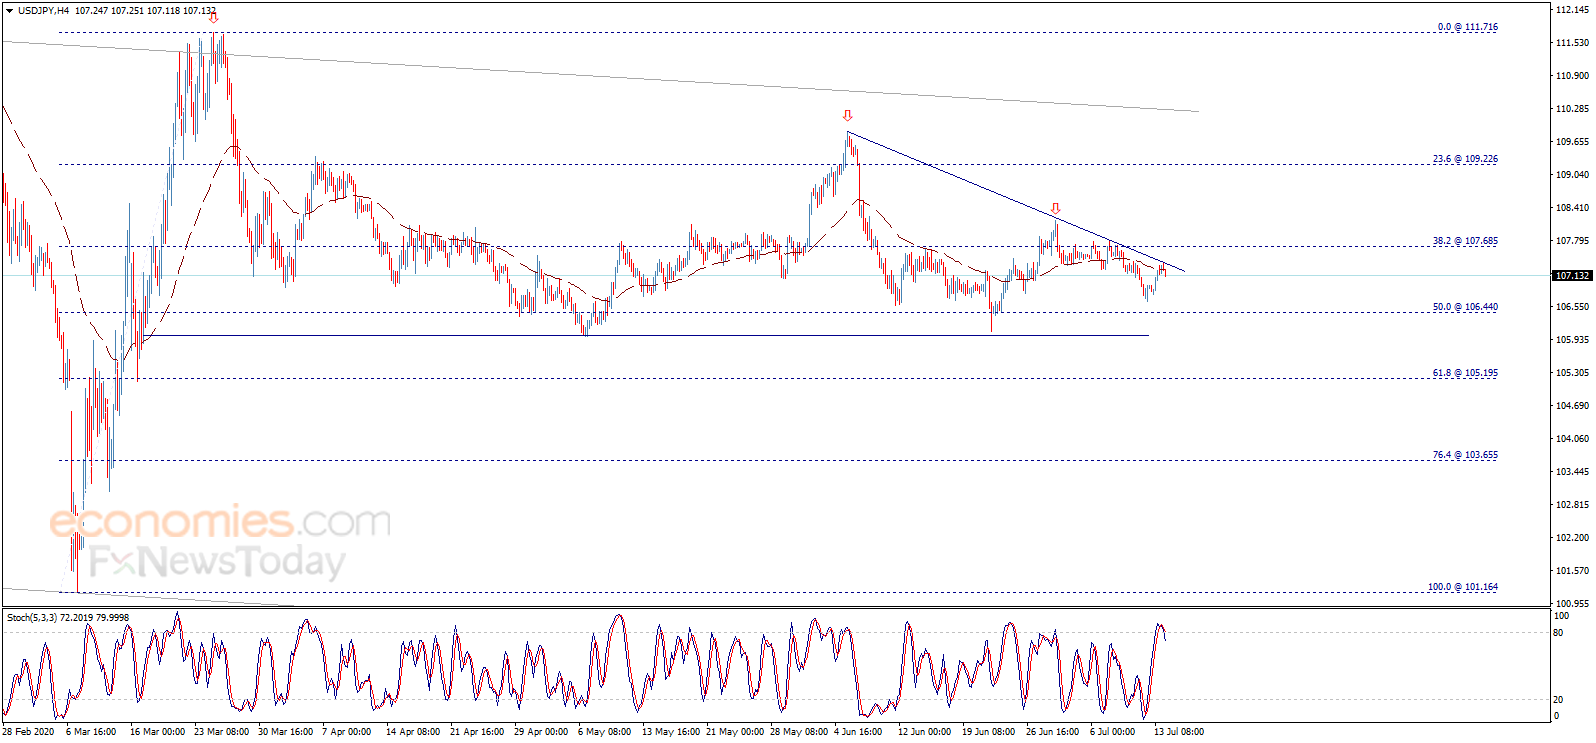Click the 13 Jul 08:00 date on time axis
1596x743 pixels.
[x=1179, y=731]
